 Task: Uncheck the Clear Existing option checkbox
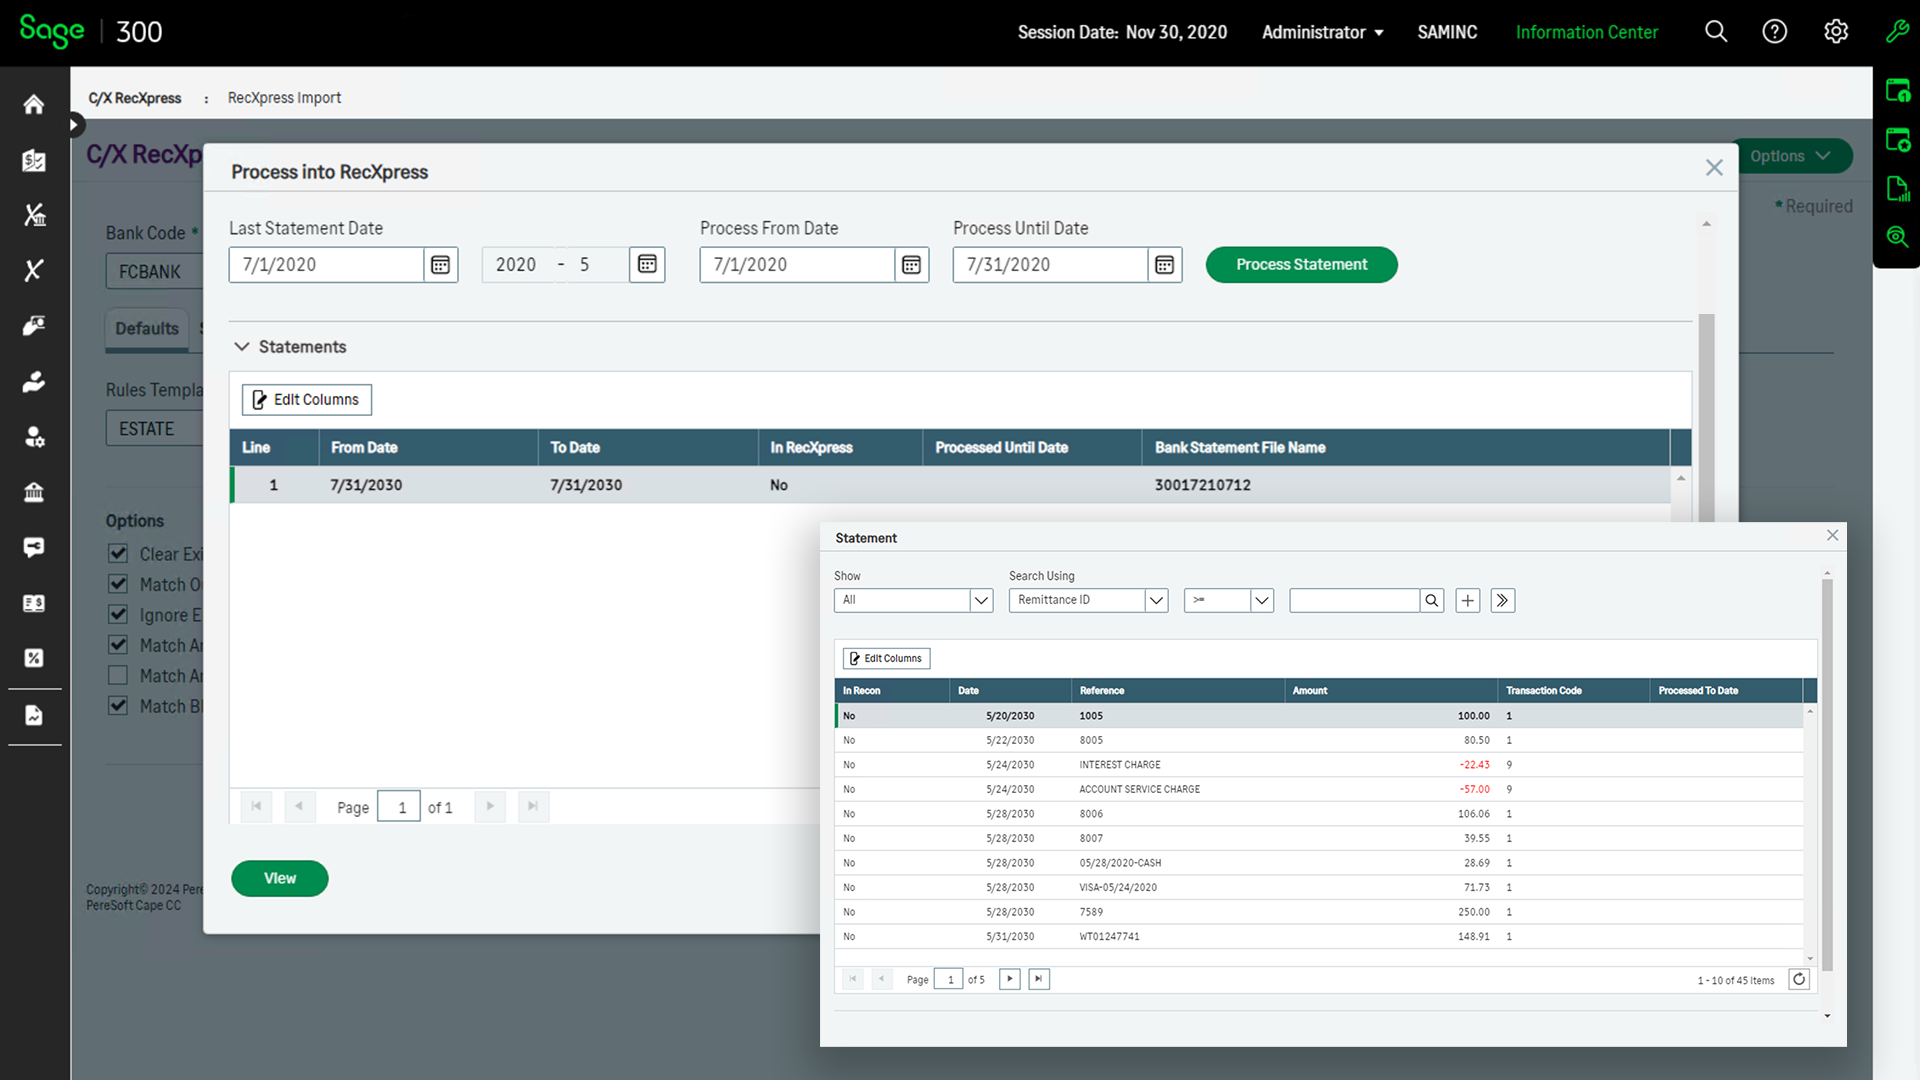pyautogui.click(x=117, y=553)
